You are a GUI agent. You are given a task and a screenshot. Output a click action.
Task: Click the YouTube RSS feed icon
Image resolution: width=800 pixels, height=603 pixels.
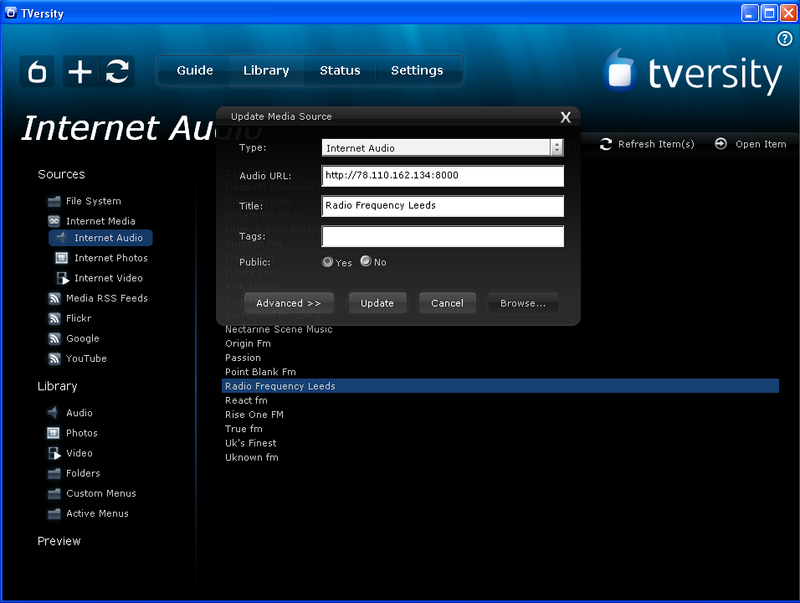click(x=55, y=359)
